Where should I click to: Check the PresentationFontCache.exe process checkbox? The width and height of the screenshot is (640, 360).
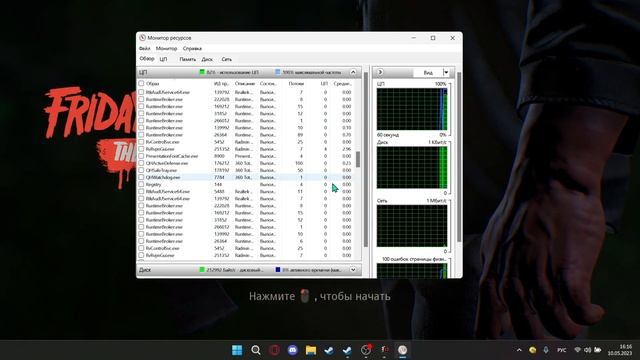pyautogui.click(x=141, y=156)
